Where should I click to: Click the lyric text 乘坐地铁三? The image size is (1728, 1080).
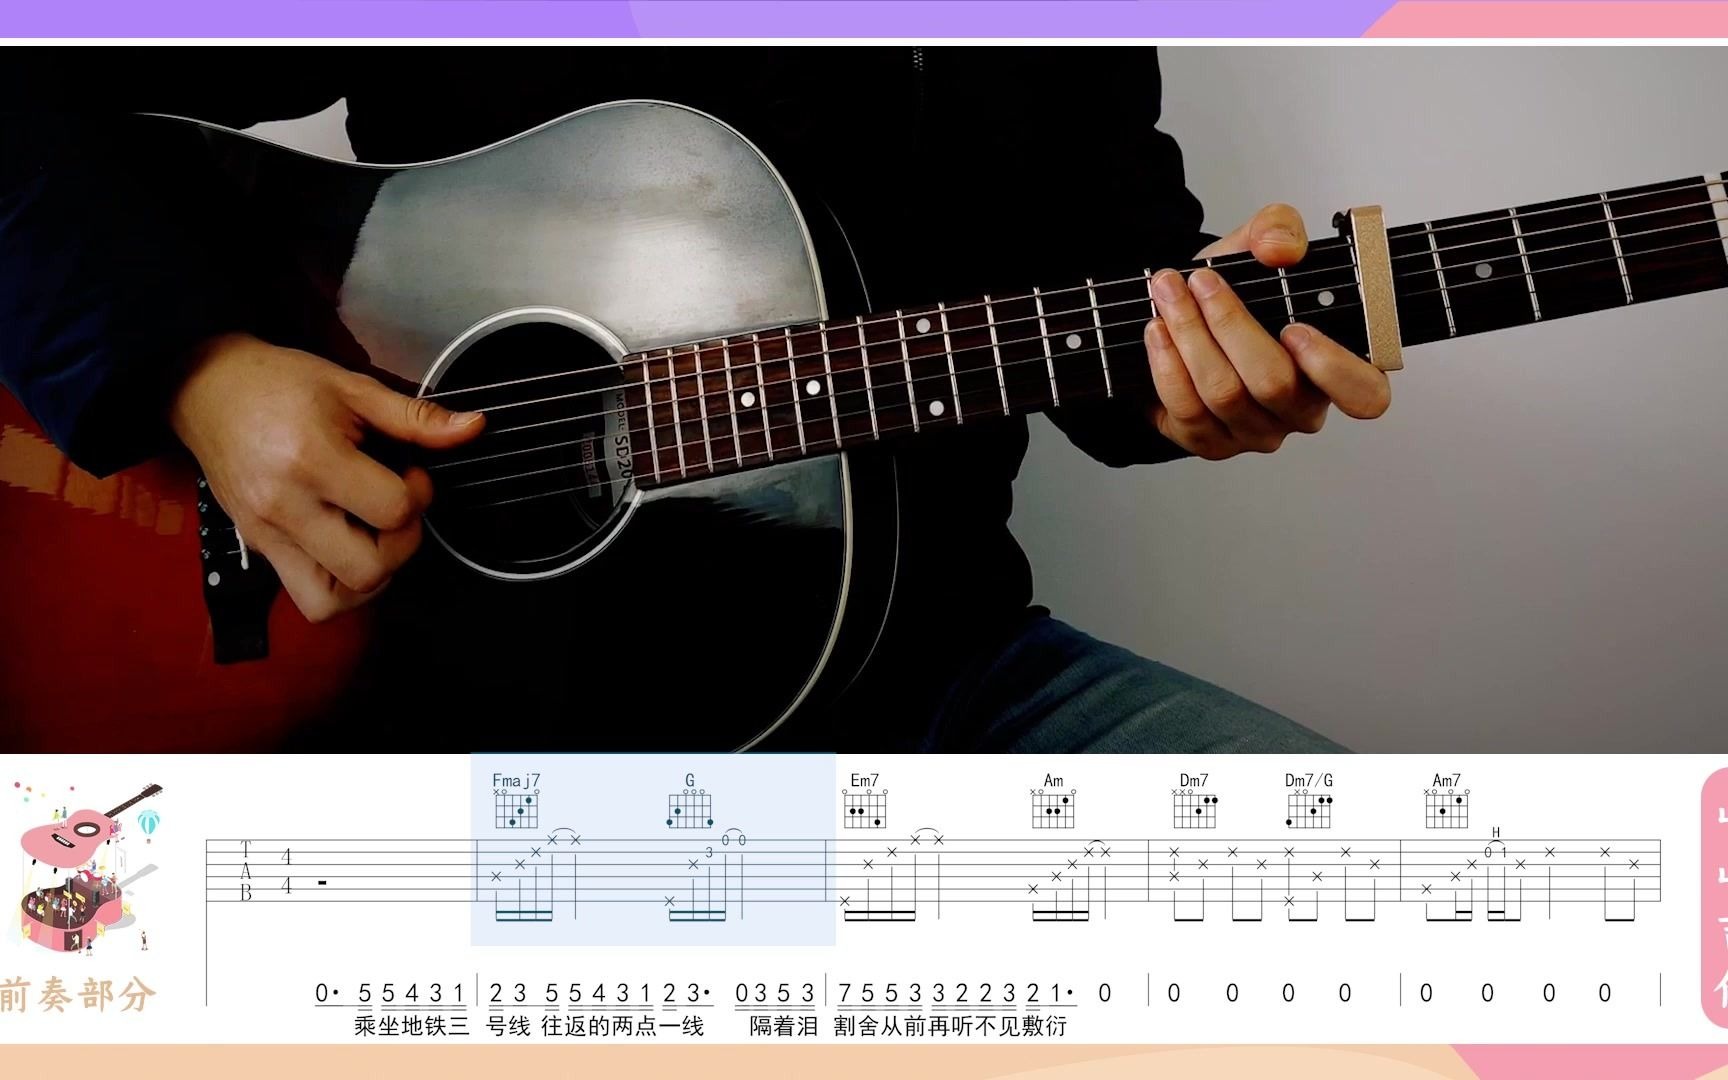(411, 1026)
